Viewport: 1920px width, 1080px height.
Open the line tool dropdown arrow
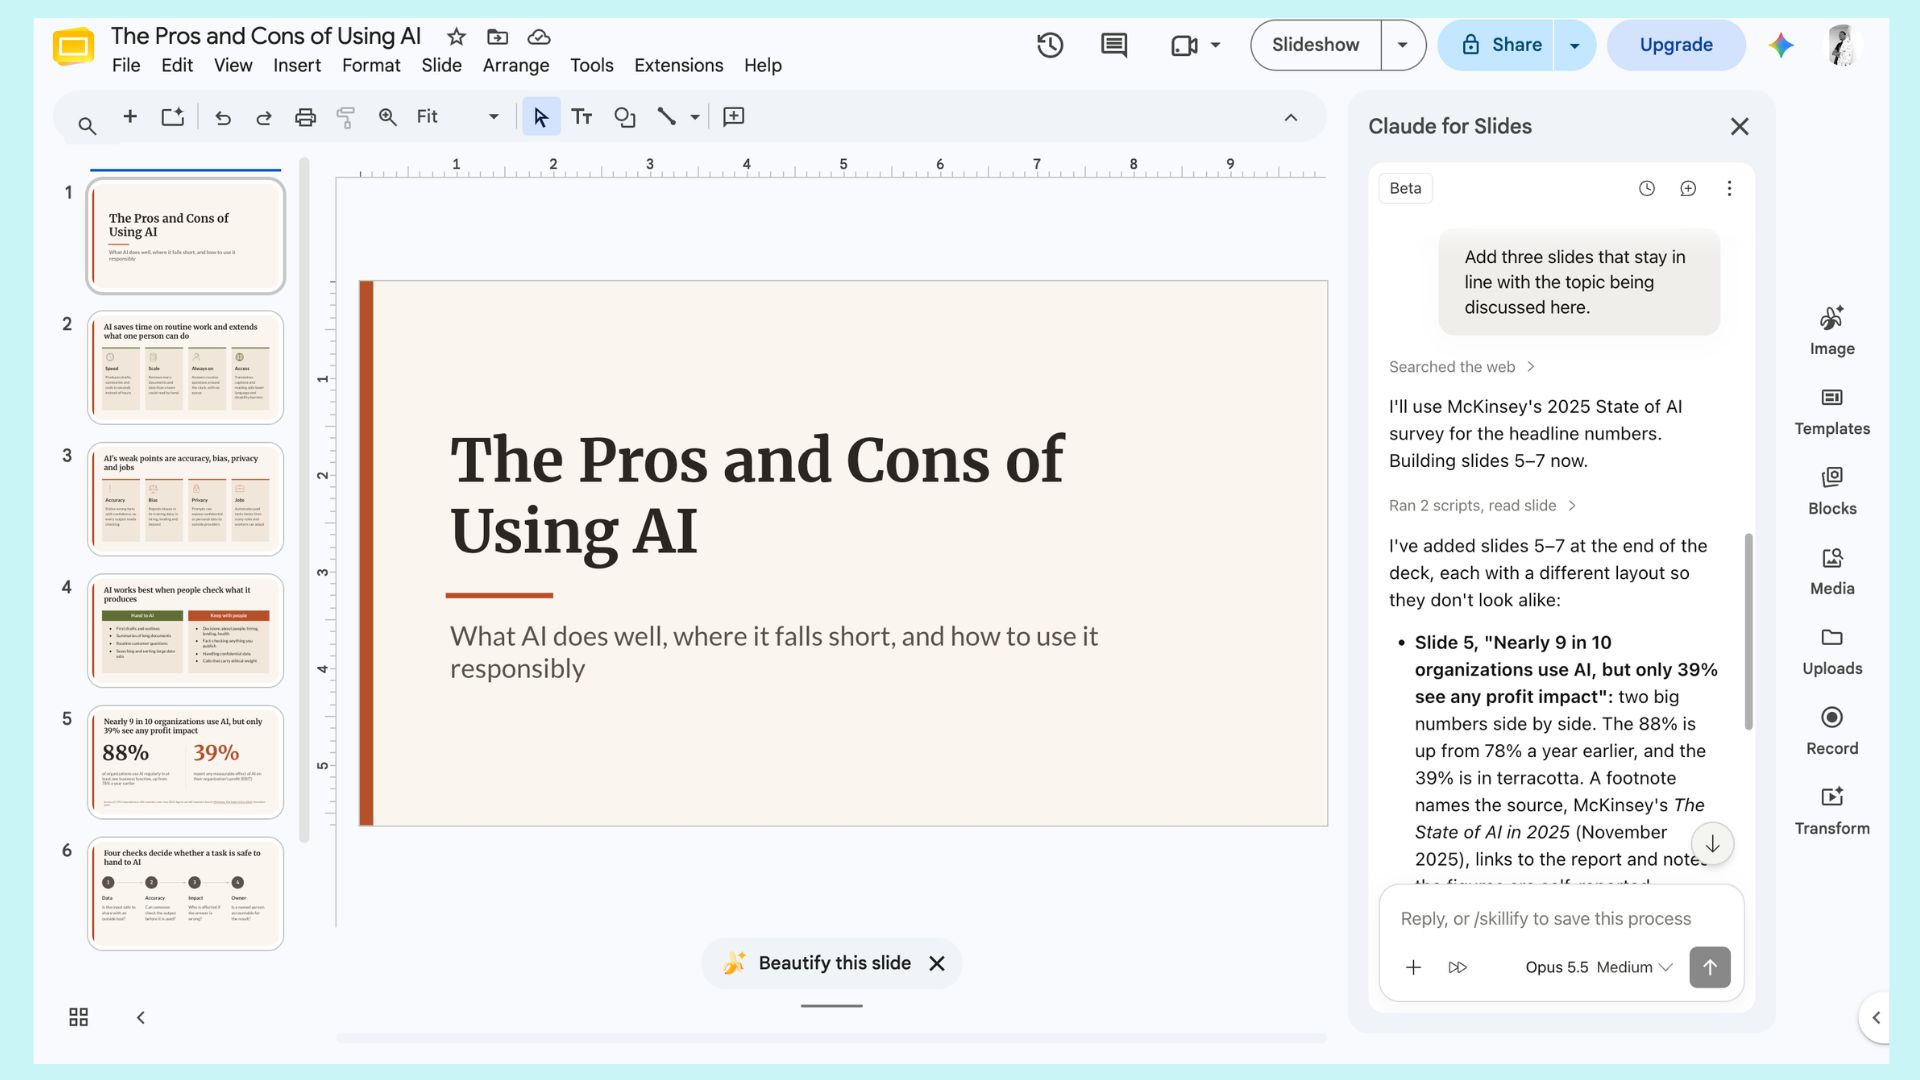click(x=695, y=117)
